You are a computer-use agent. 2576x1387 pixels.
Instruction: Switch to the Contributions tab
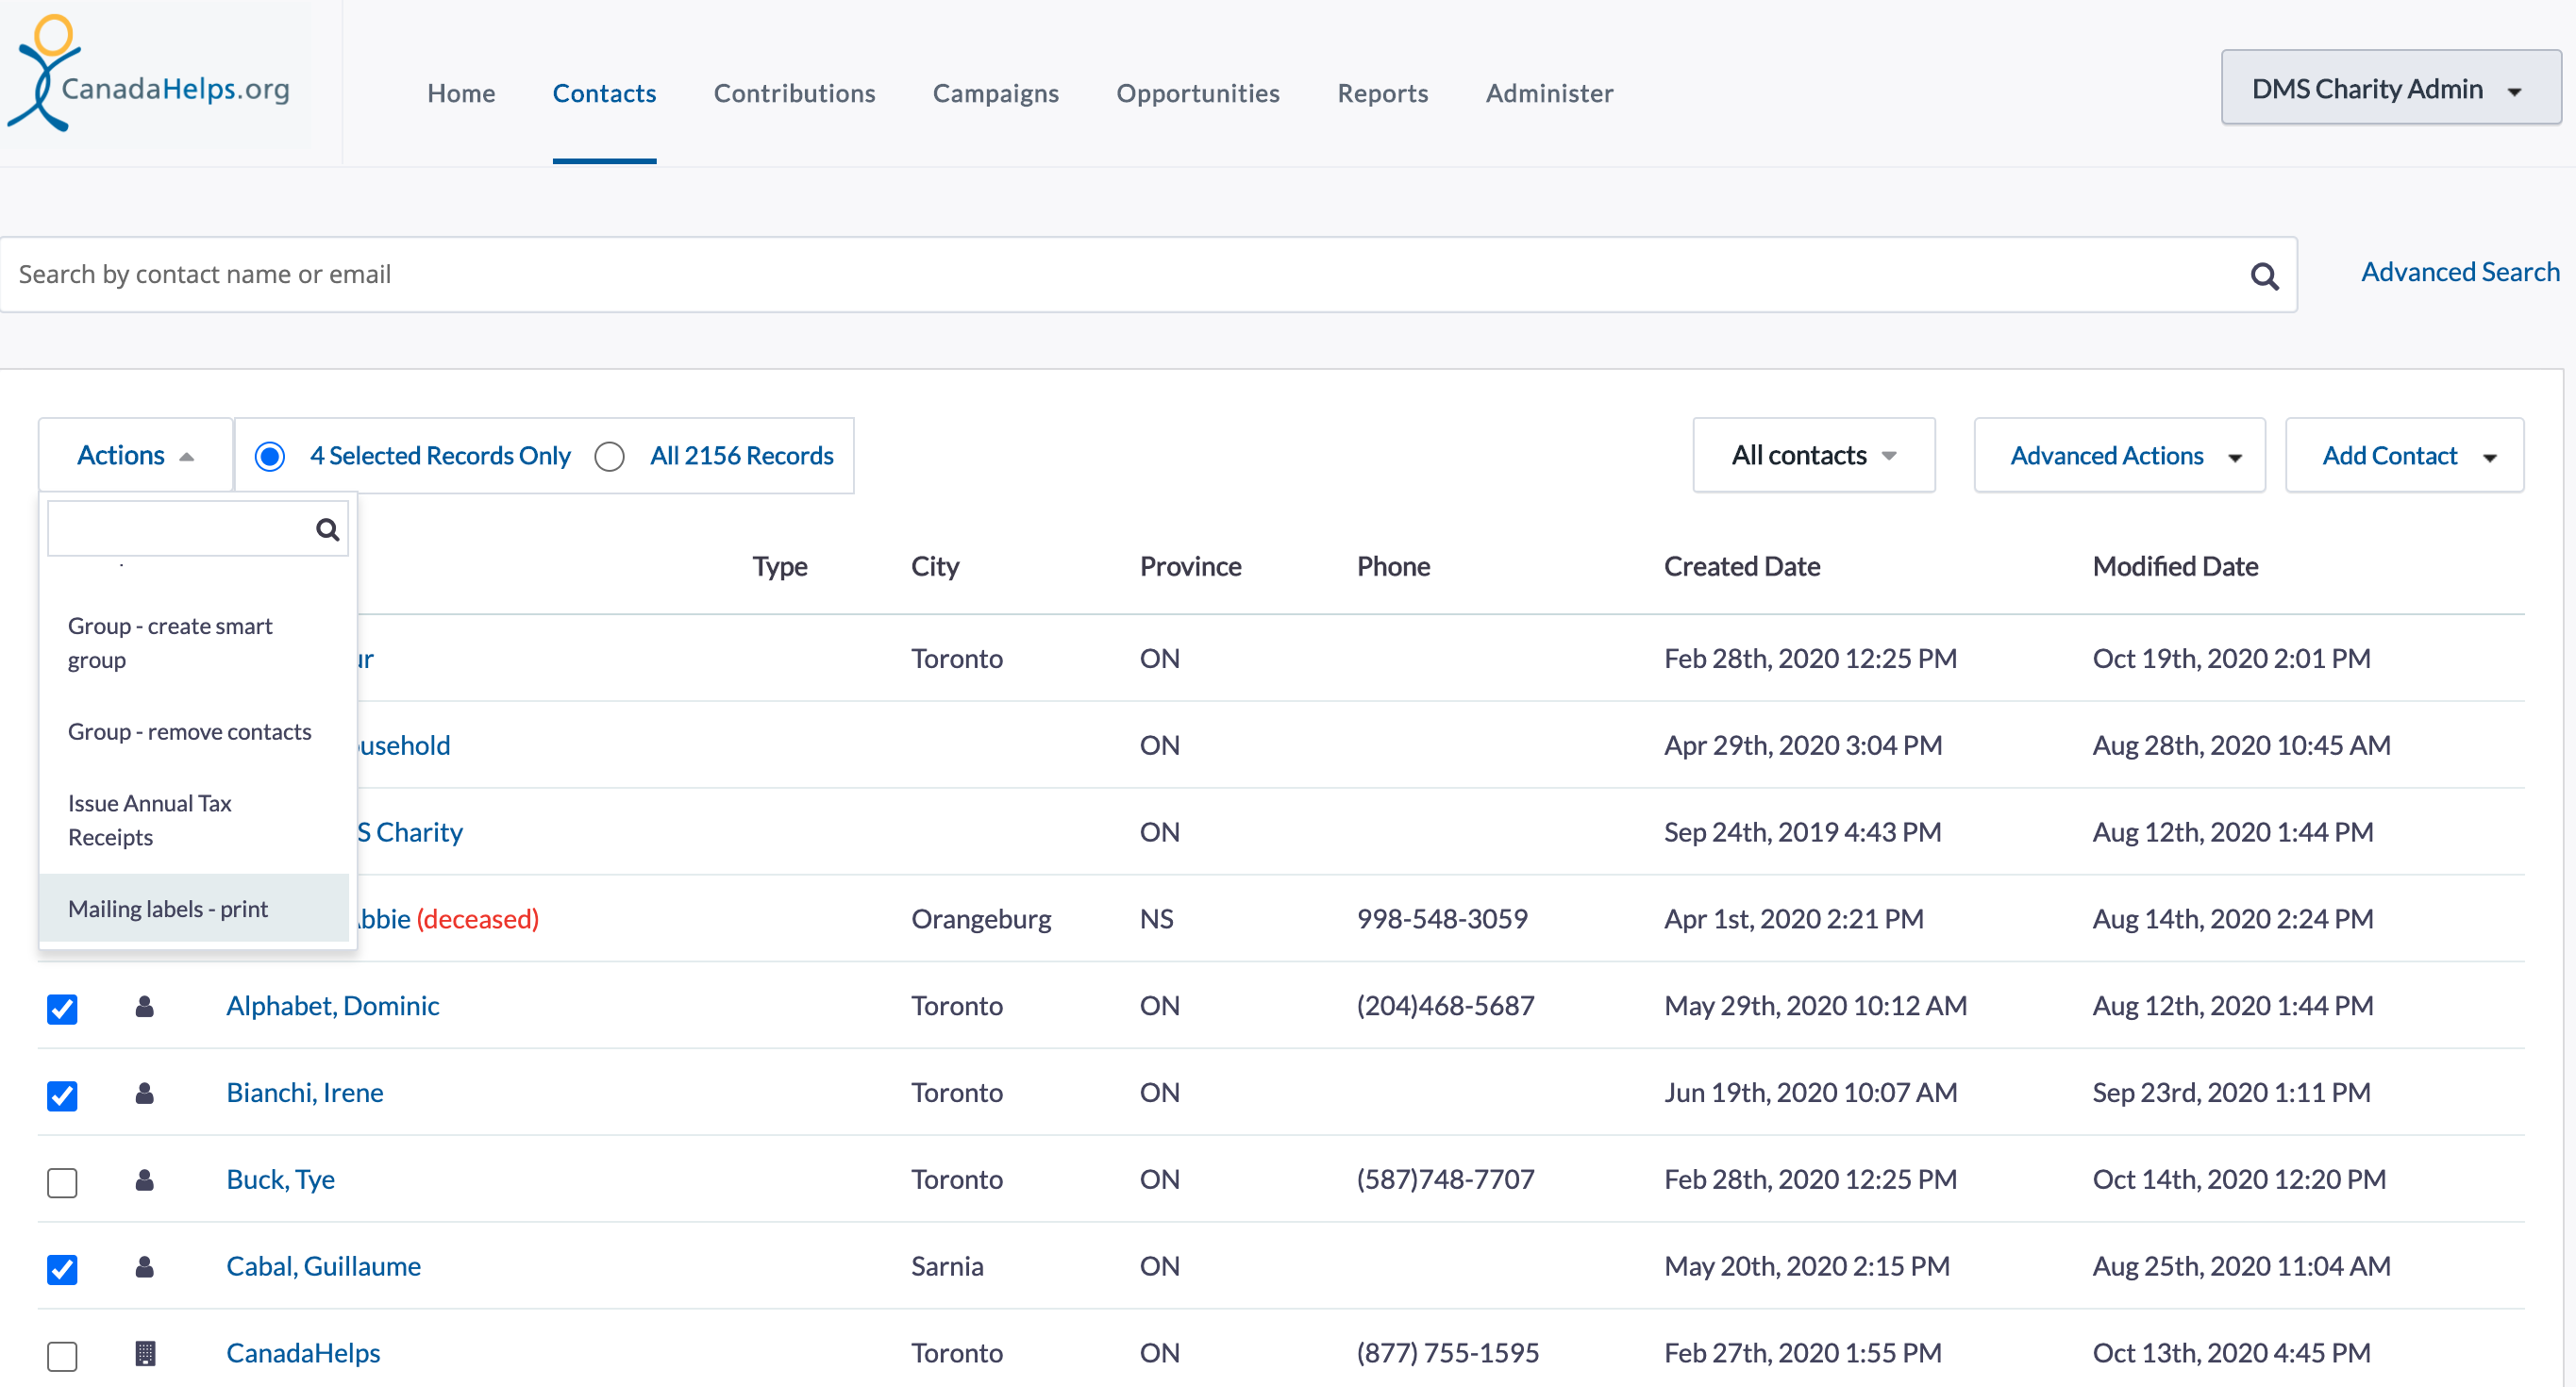click(x=794, y=93)
